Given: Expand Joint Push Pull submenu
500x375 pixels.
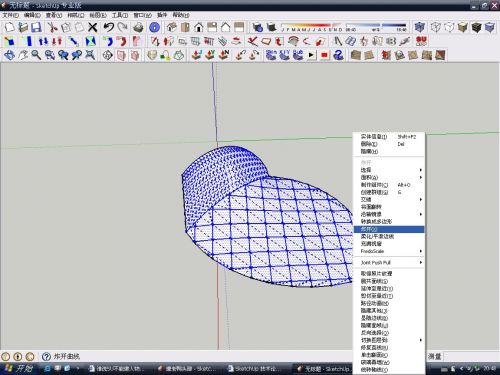Looking at the screenshot, I should (x=389, y=263).
